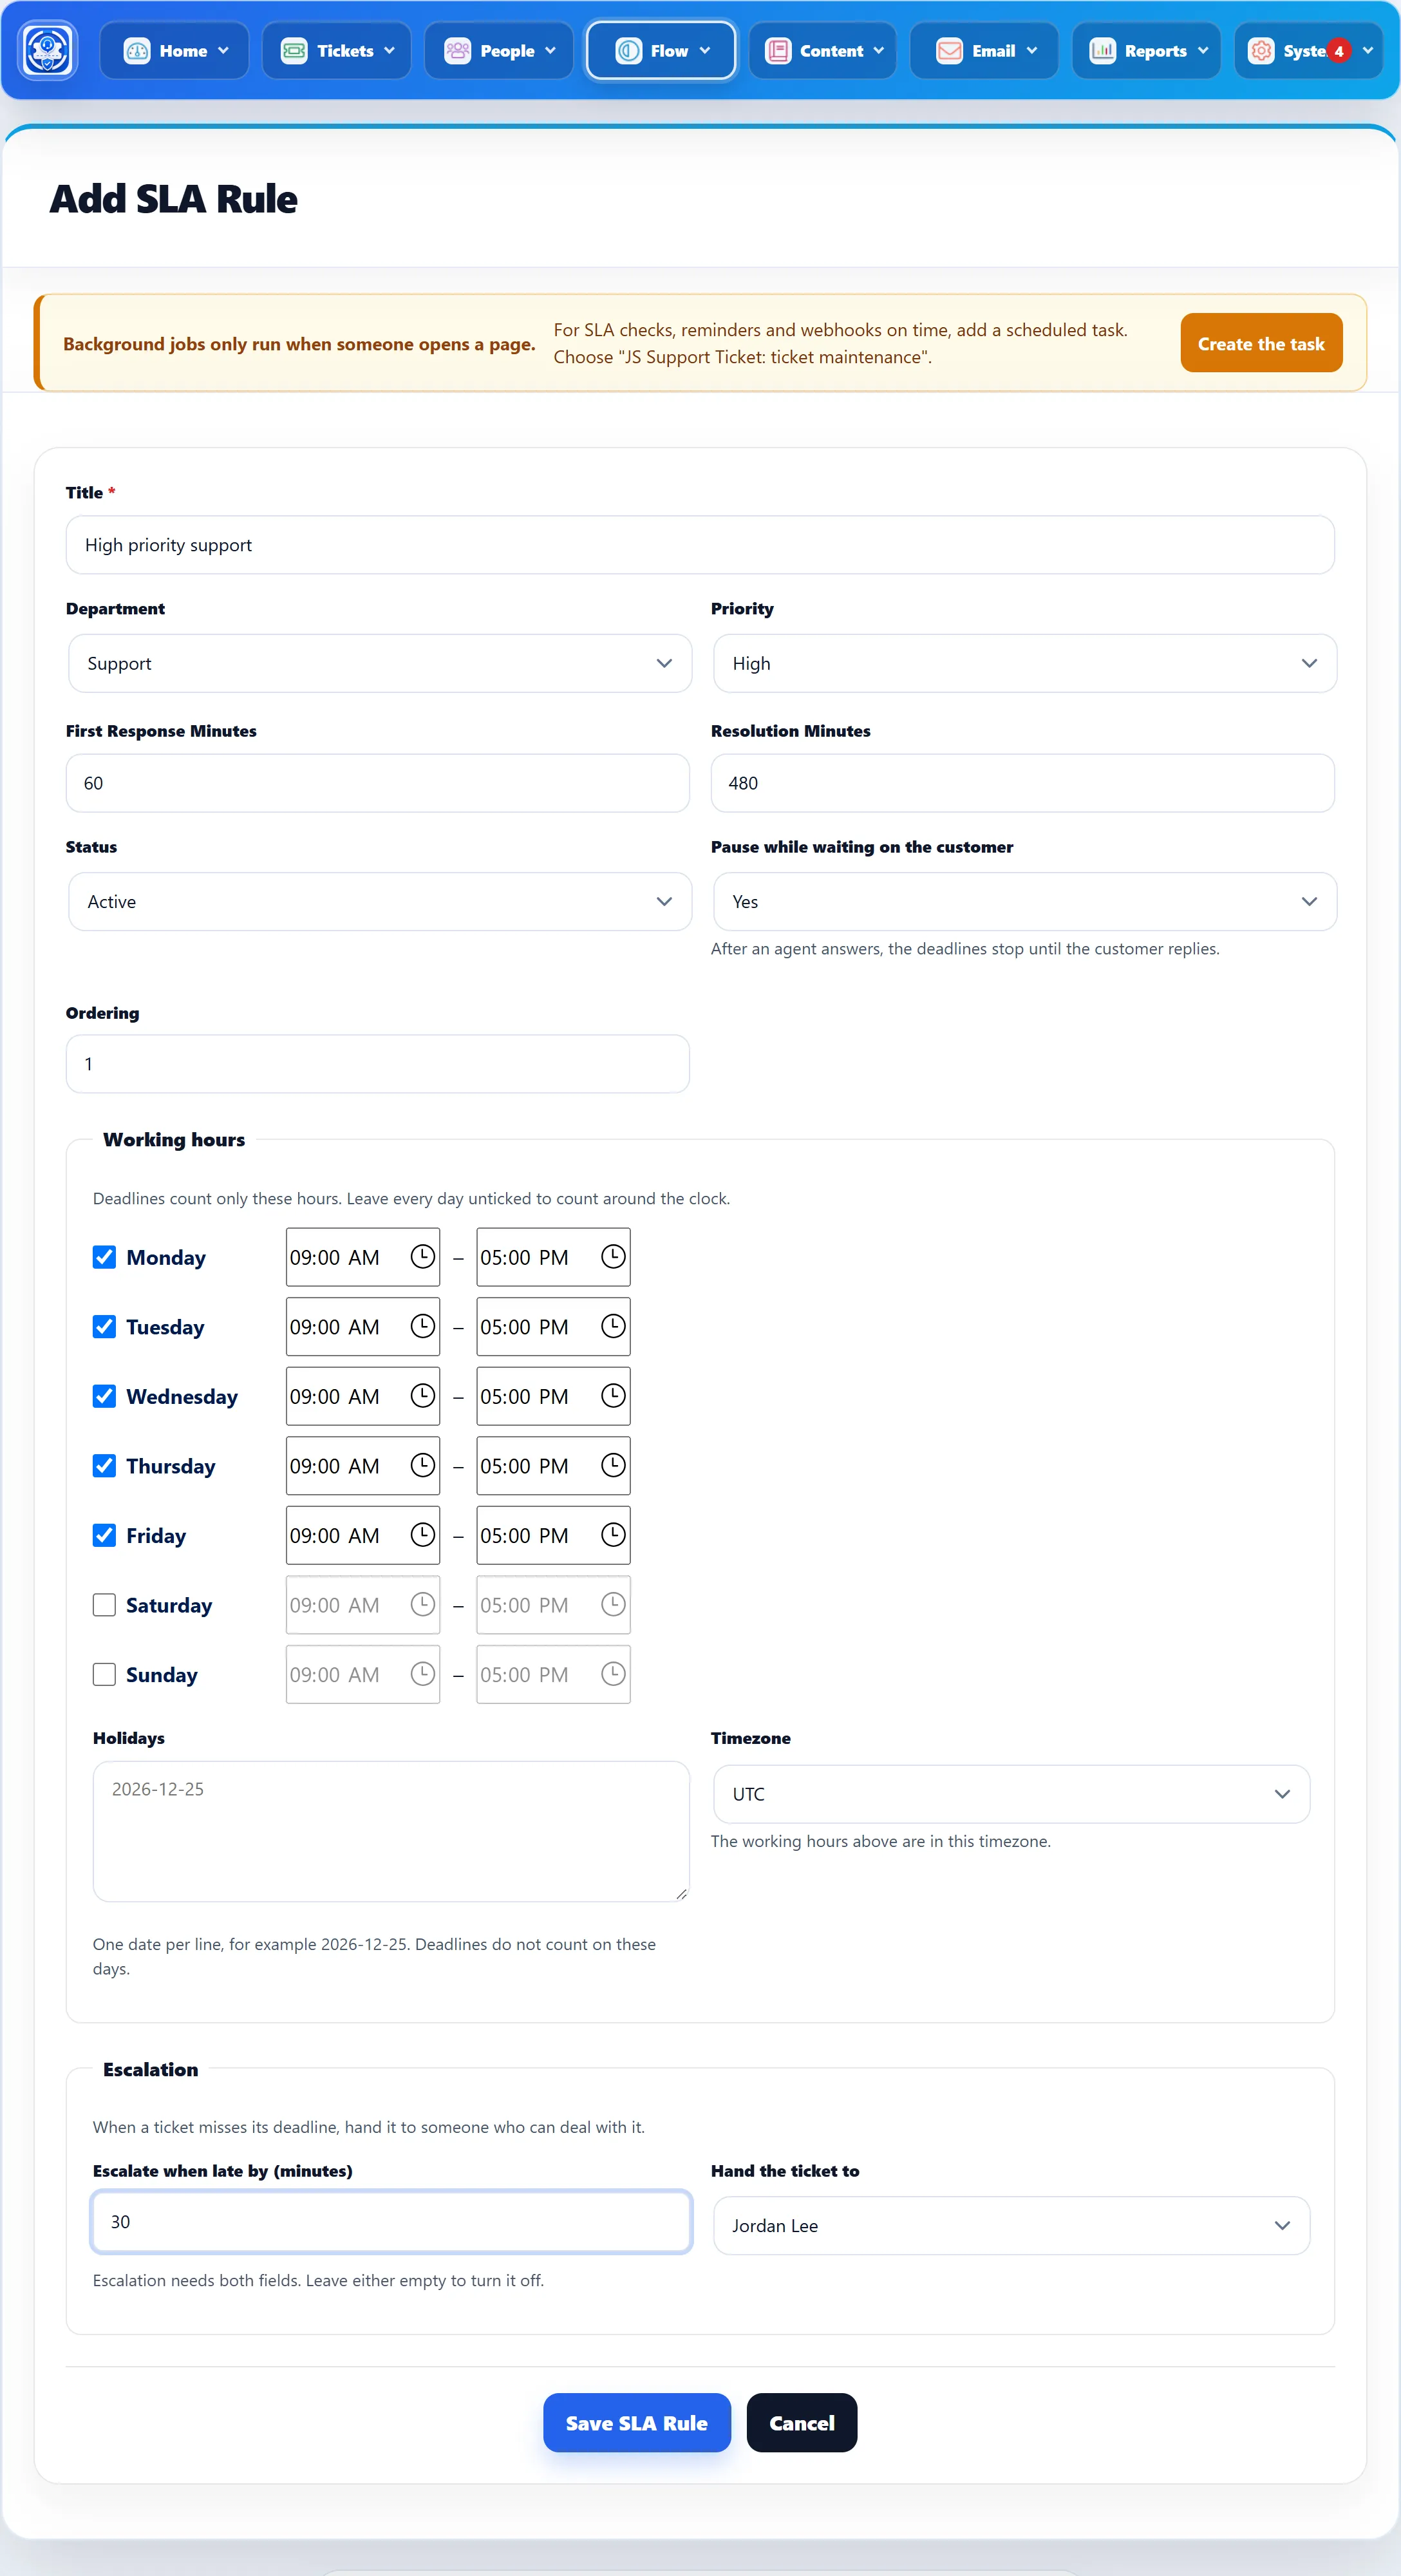The image size is (1401, 2576).
Task: Click the helpdesk logo icon
Action: coord(48,50)
